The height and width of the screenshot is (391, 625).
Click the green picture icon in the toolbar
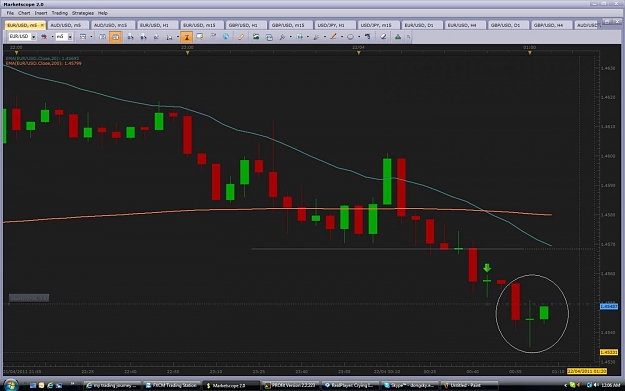[256, 37]
